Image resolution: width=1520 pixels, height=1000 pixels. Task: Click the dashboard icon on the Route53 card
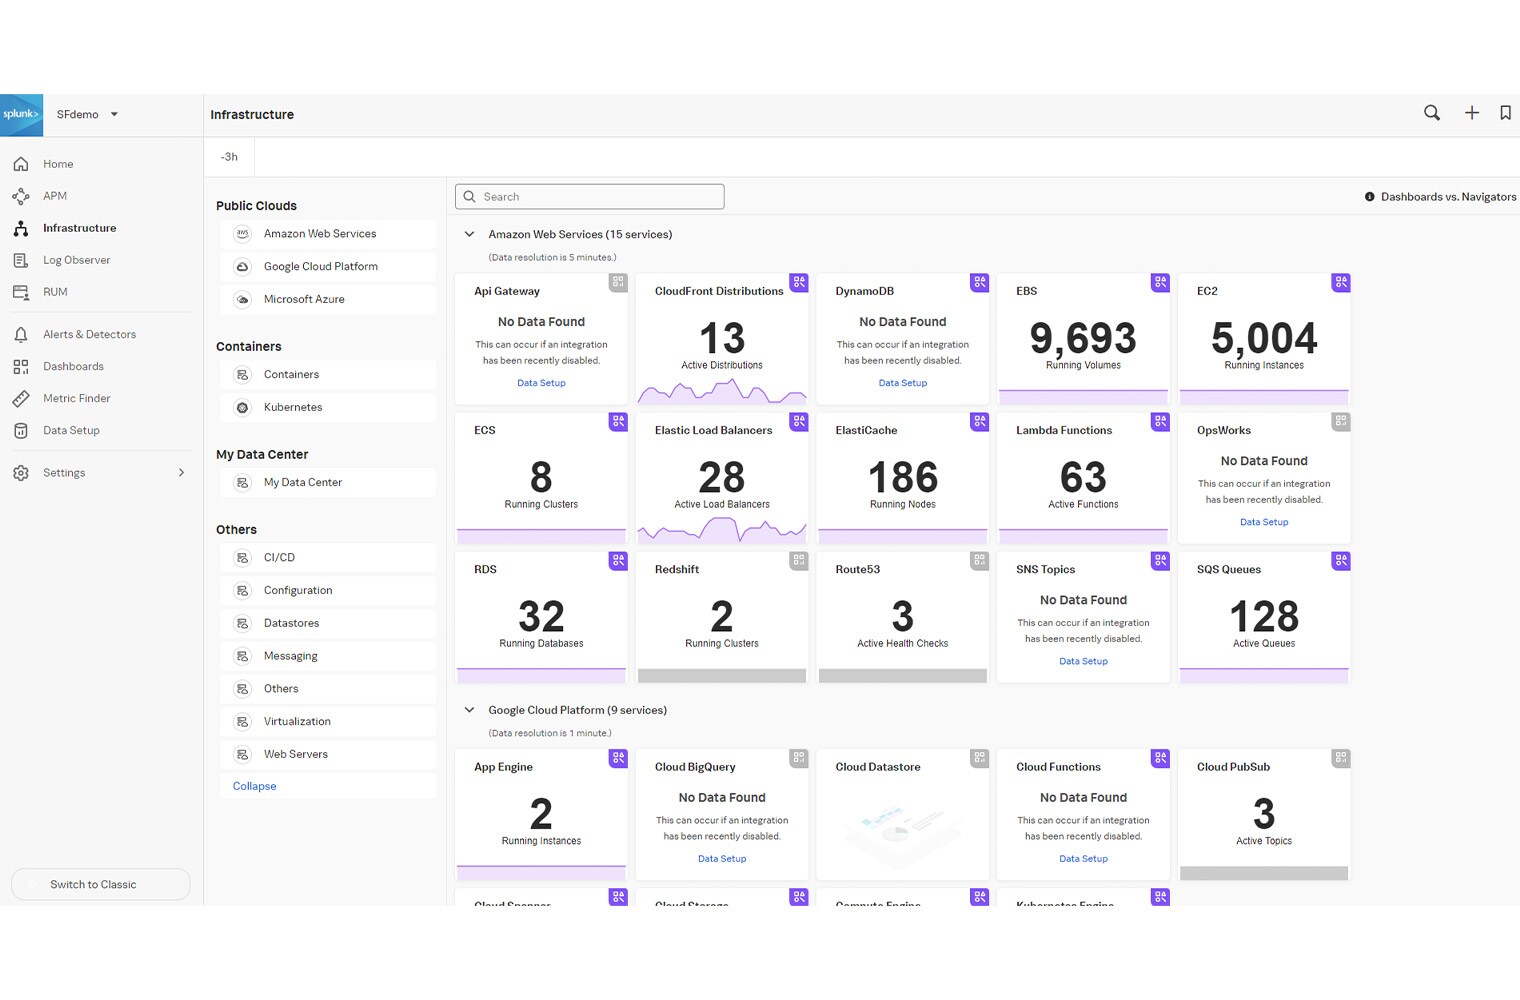(979, 561)
